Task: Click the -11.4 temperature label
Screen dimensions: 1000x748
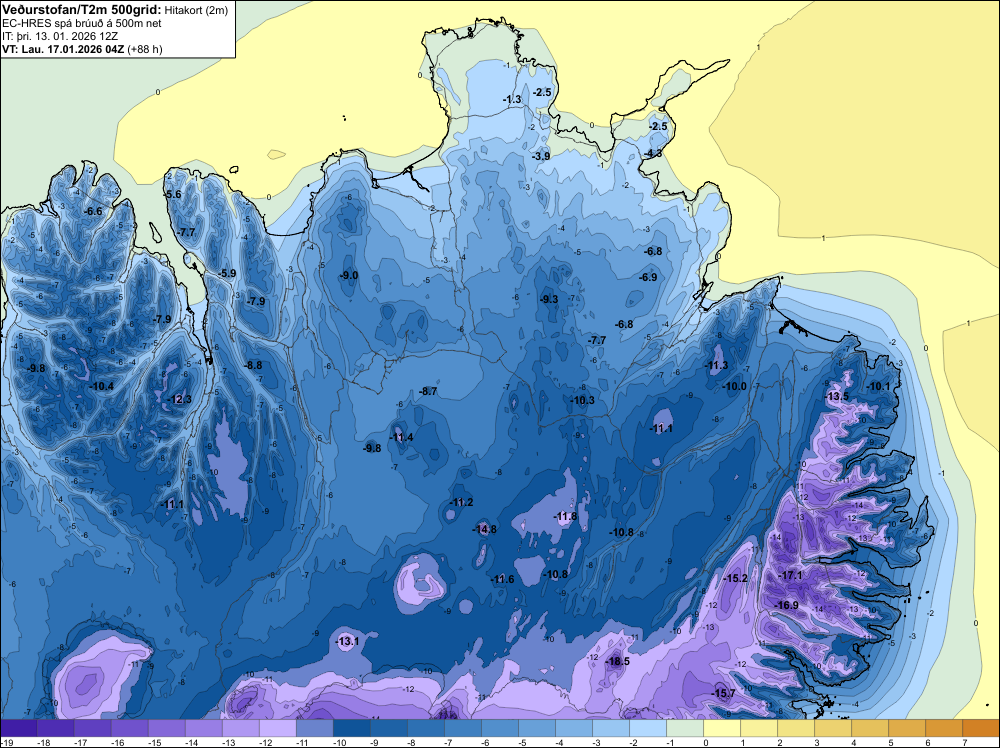Action: [402, 437]
